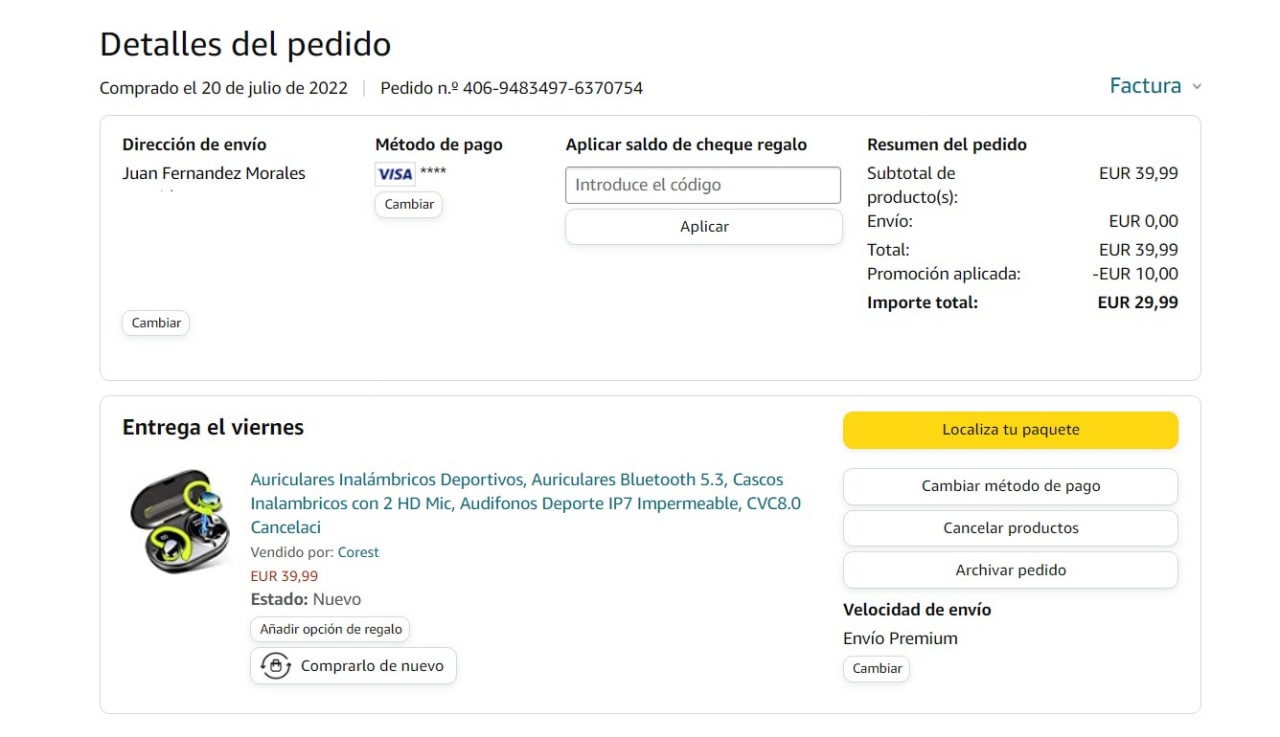Image resolution: width=1280 pixels, height=737 pixels.
Task: Click Cambiar under payment method
Action: pos(409,204)
